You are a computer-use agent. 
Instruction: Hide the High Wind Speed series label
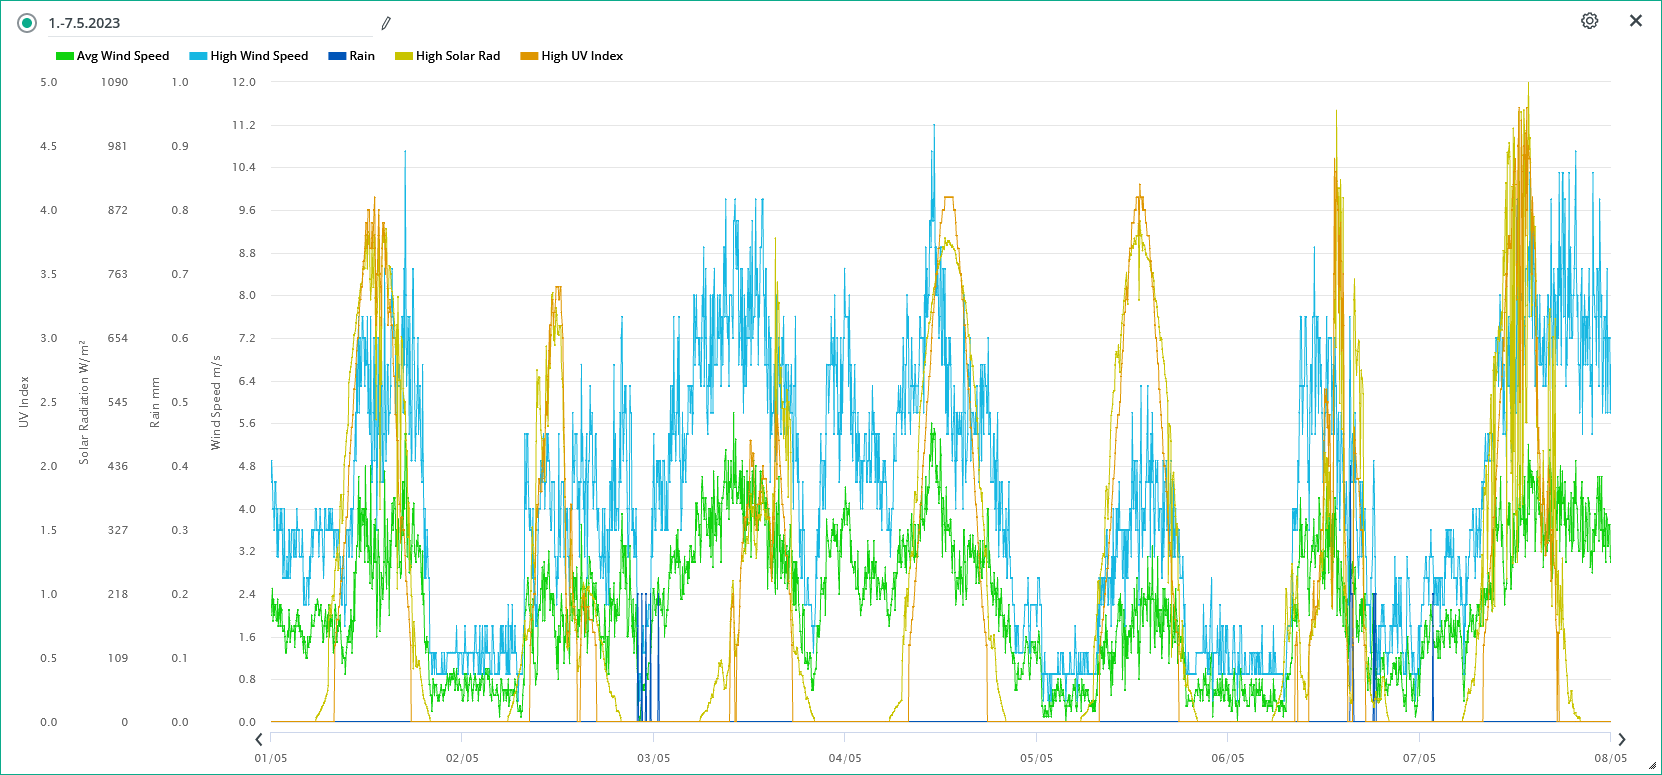tap(259, 56)
